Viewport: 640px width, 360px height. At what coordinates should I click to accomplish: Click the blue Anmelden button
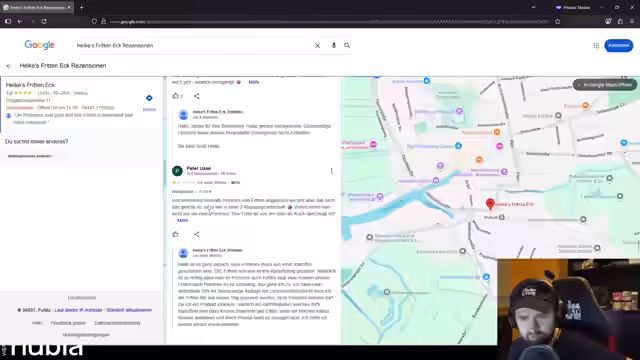[x=618, y=46]
